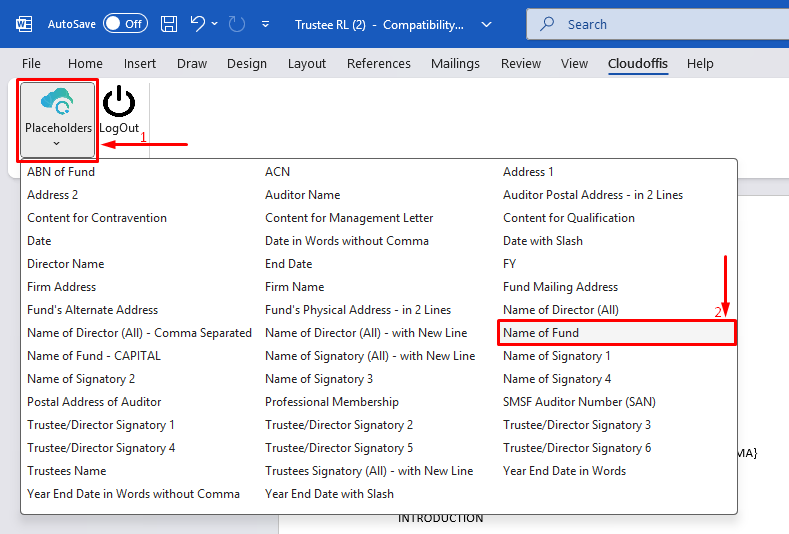Select Date with Slash placeholder
Screen dimensions: 789x534
click(x=542, y=241)
